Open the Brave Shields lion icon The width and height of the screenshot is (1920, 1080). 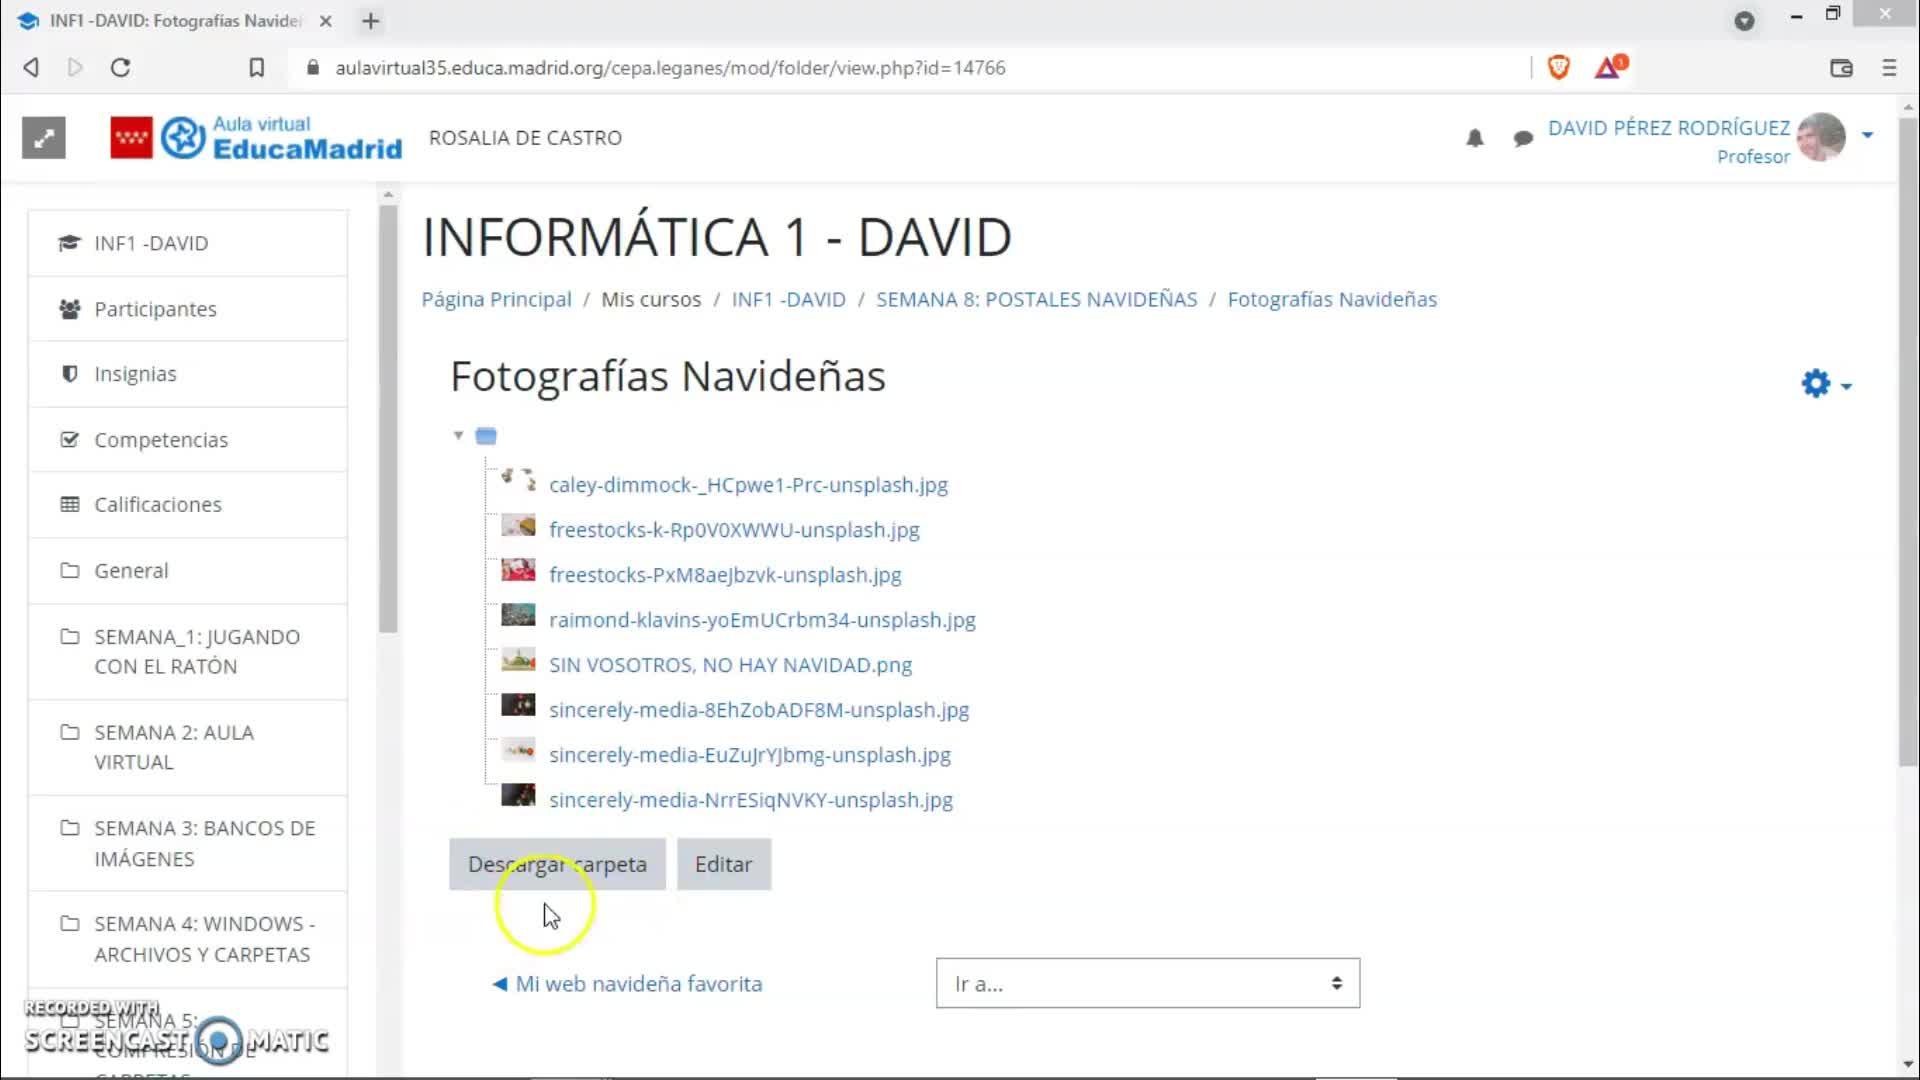(x=1558, y=67)
